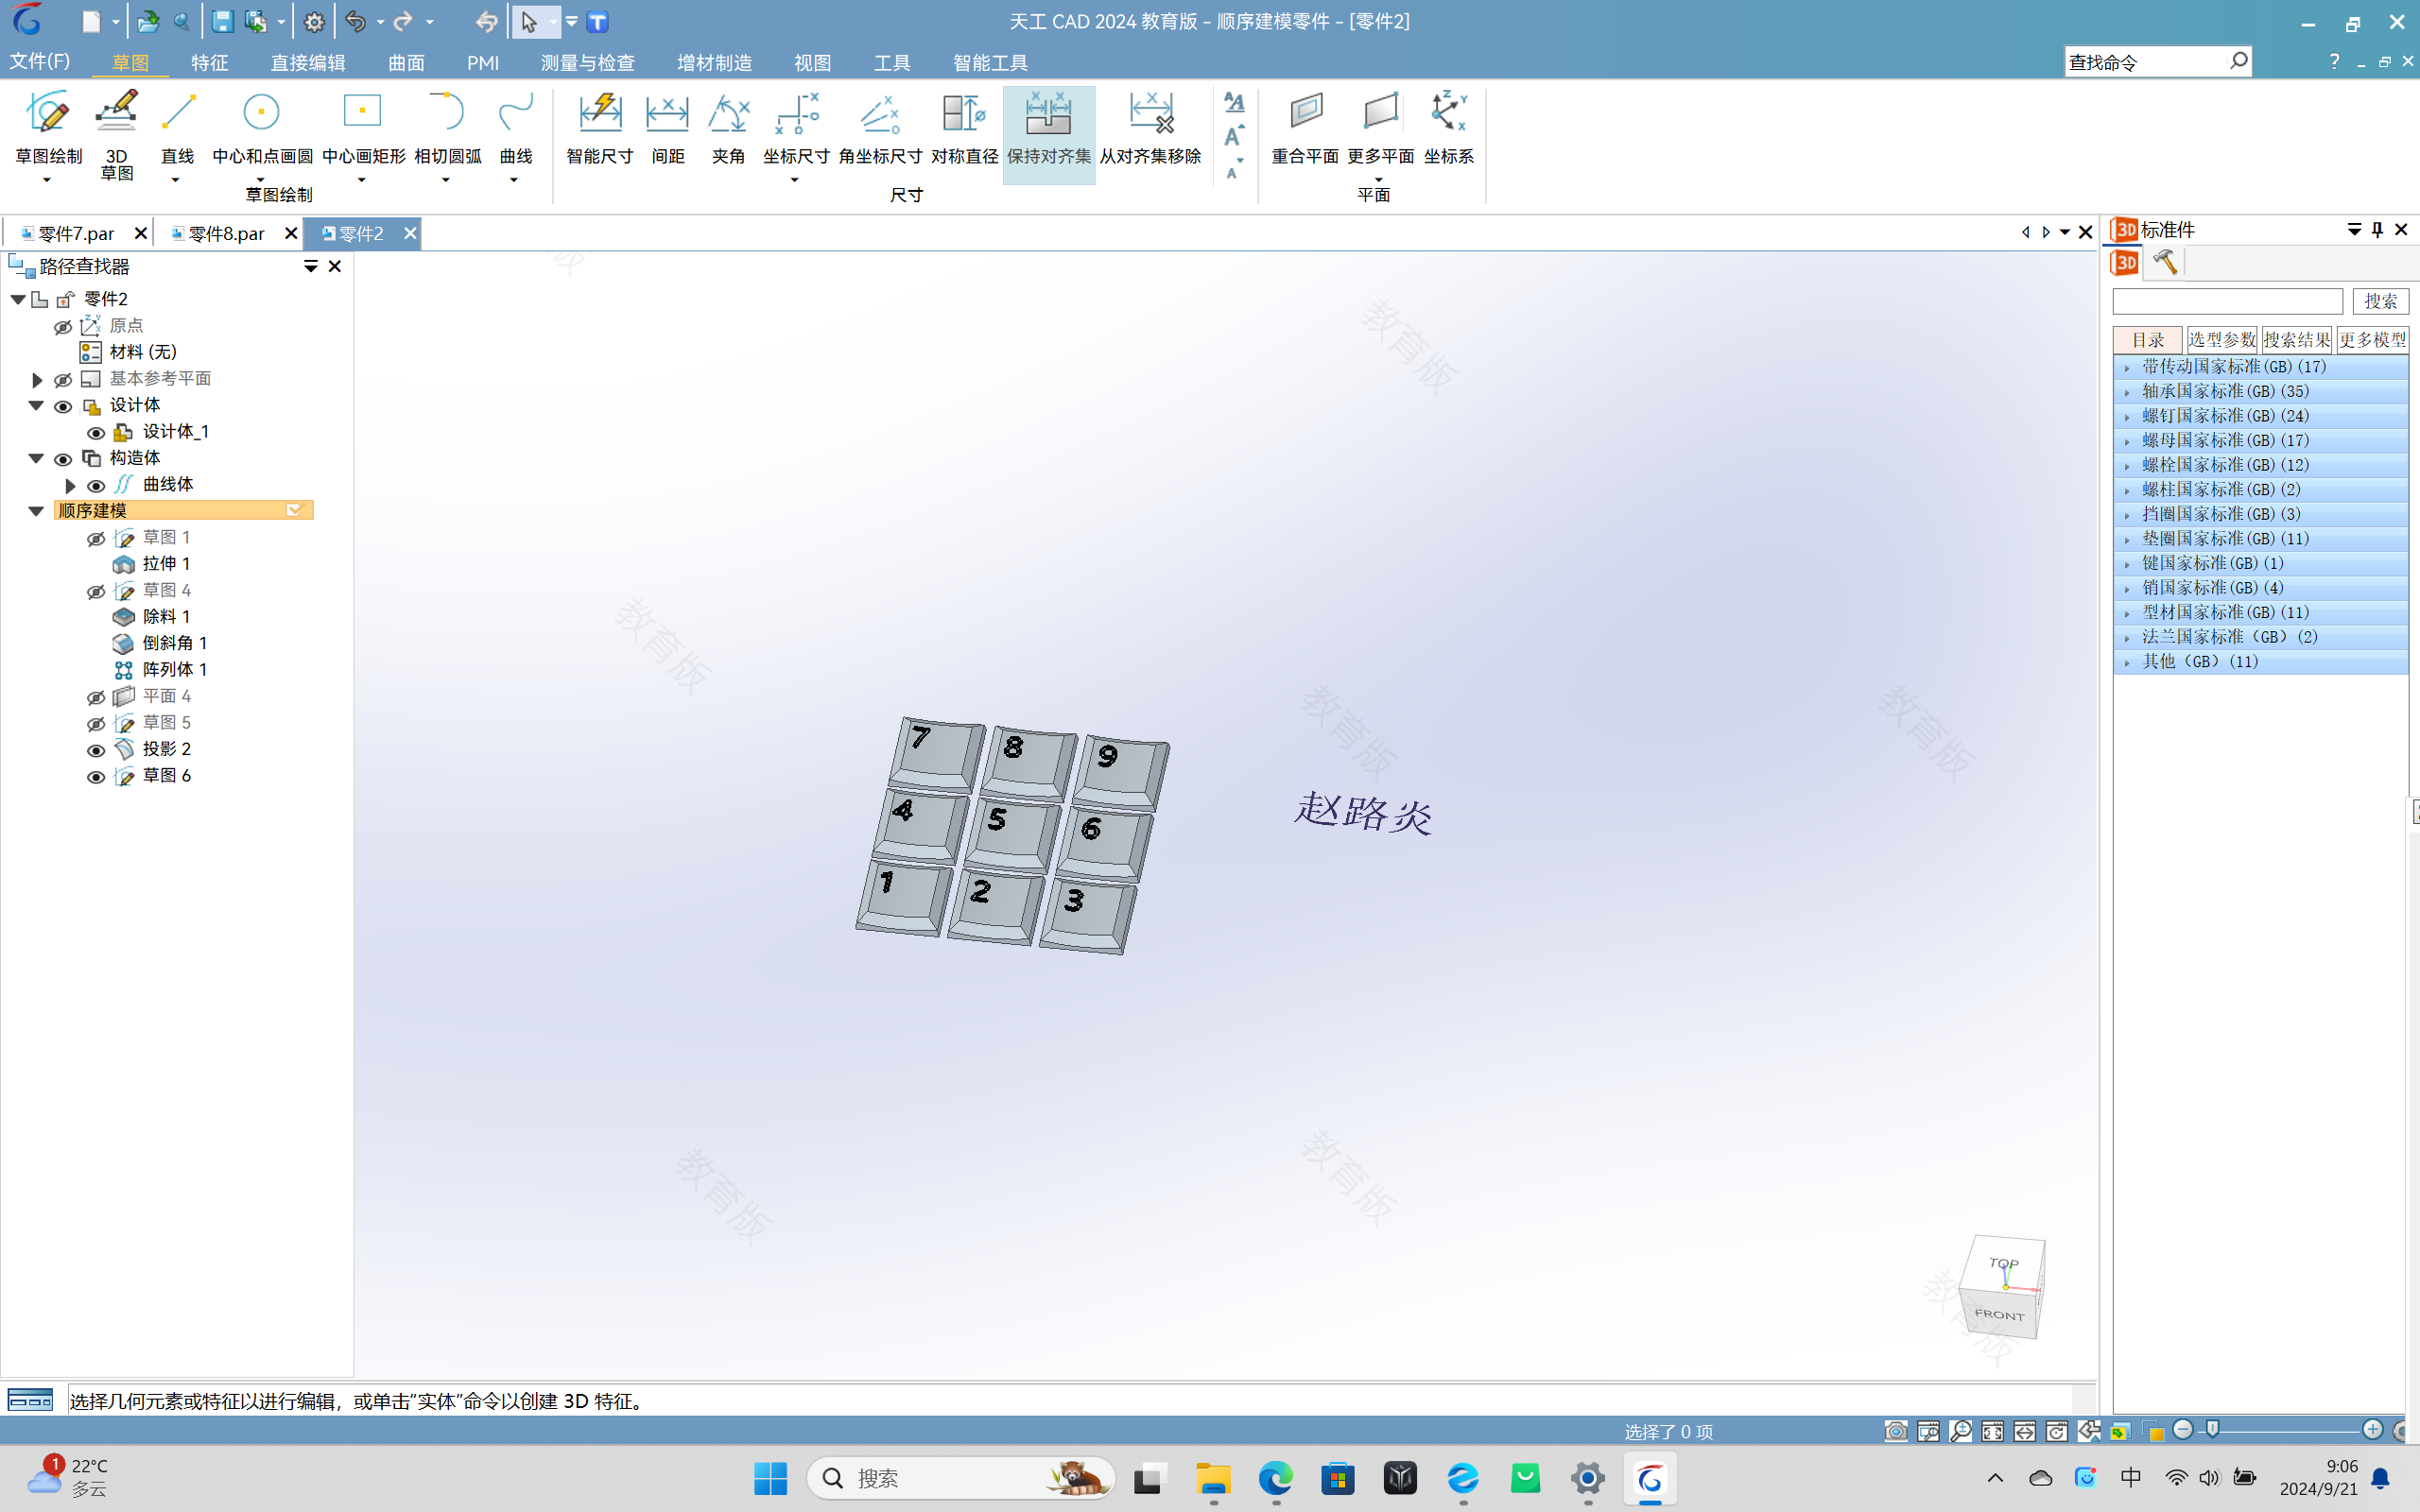Save the document with the save icon

tap(222, 21)
